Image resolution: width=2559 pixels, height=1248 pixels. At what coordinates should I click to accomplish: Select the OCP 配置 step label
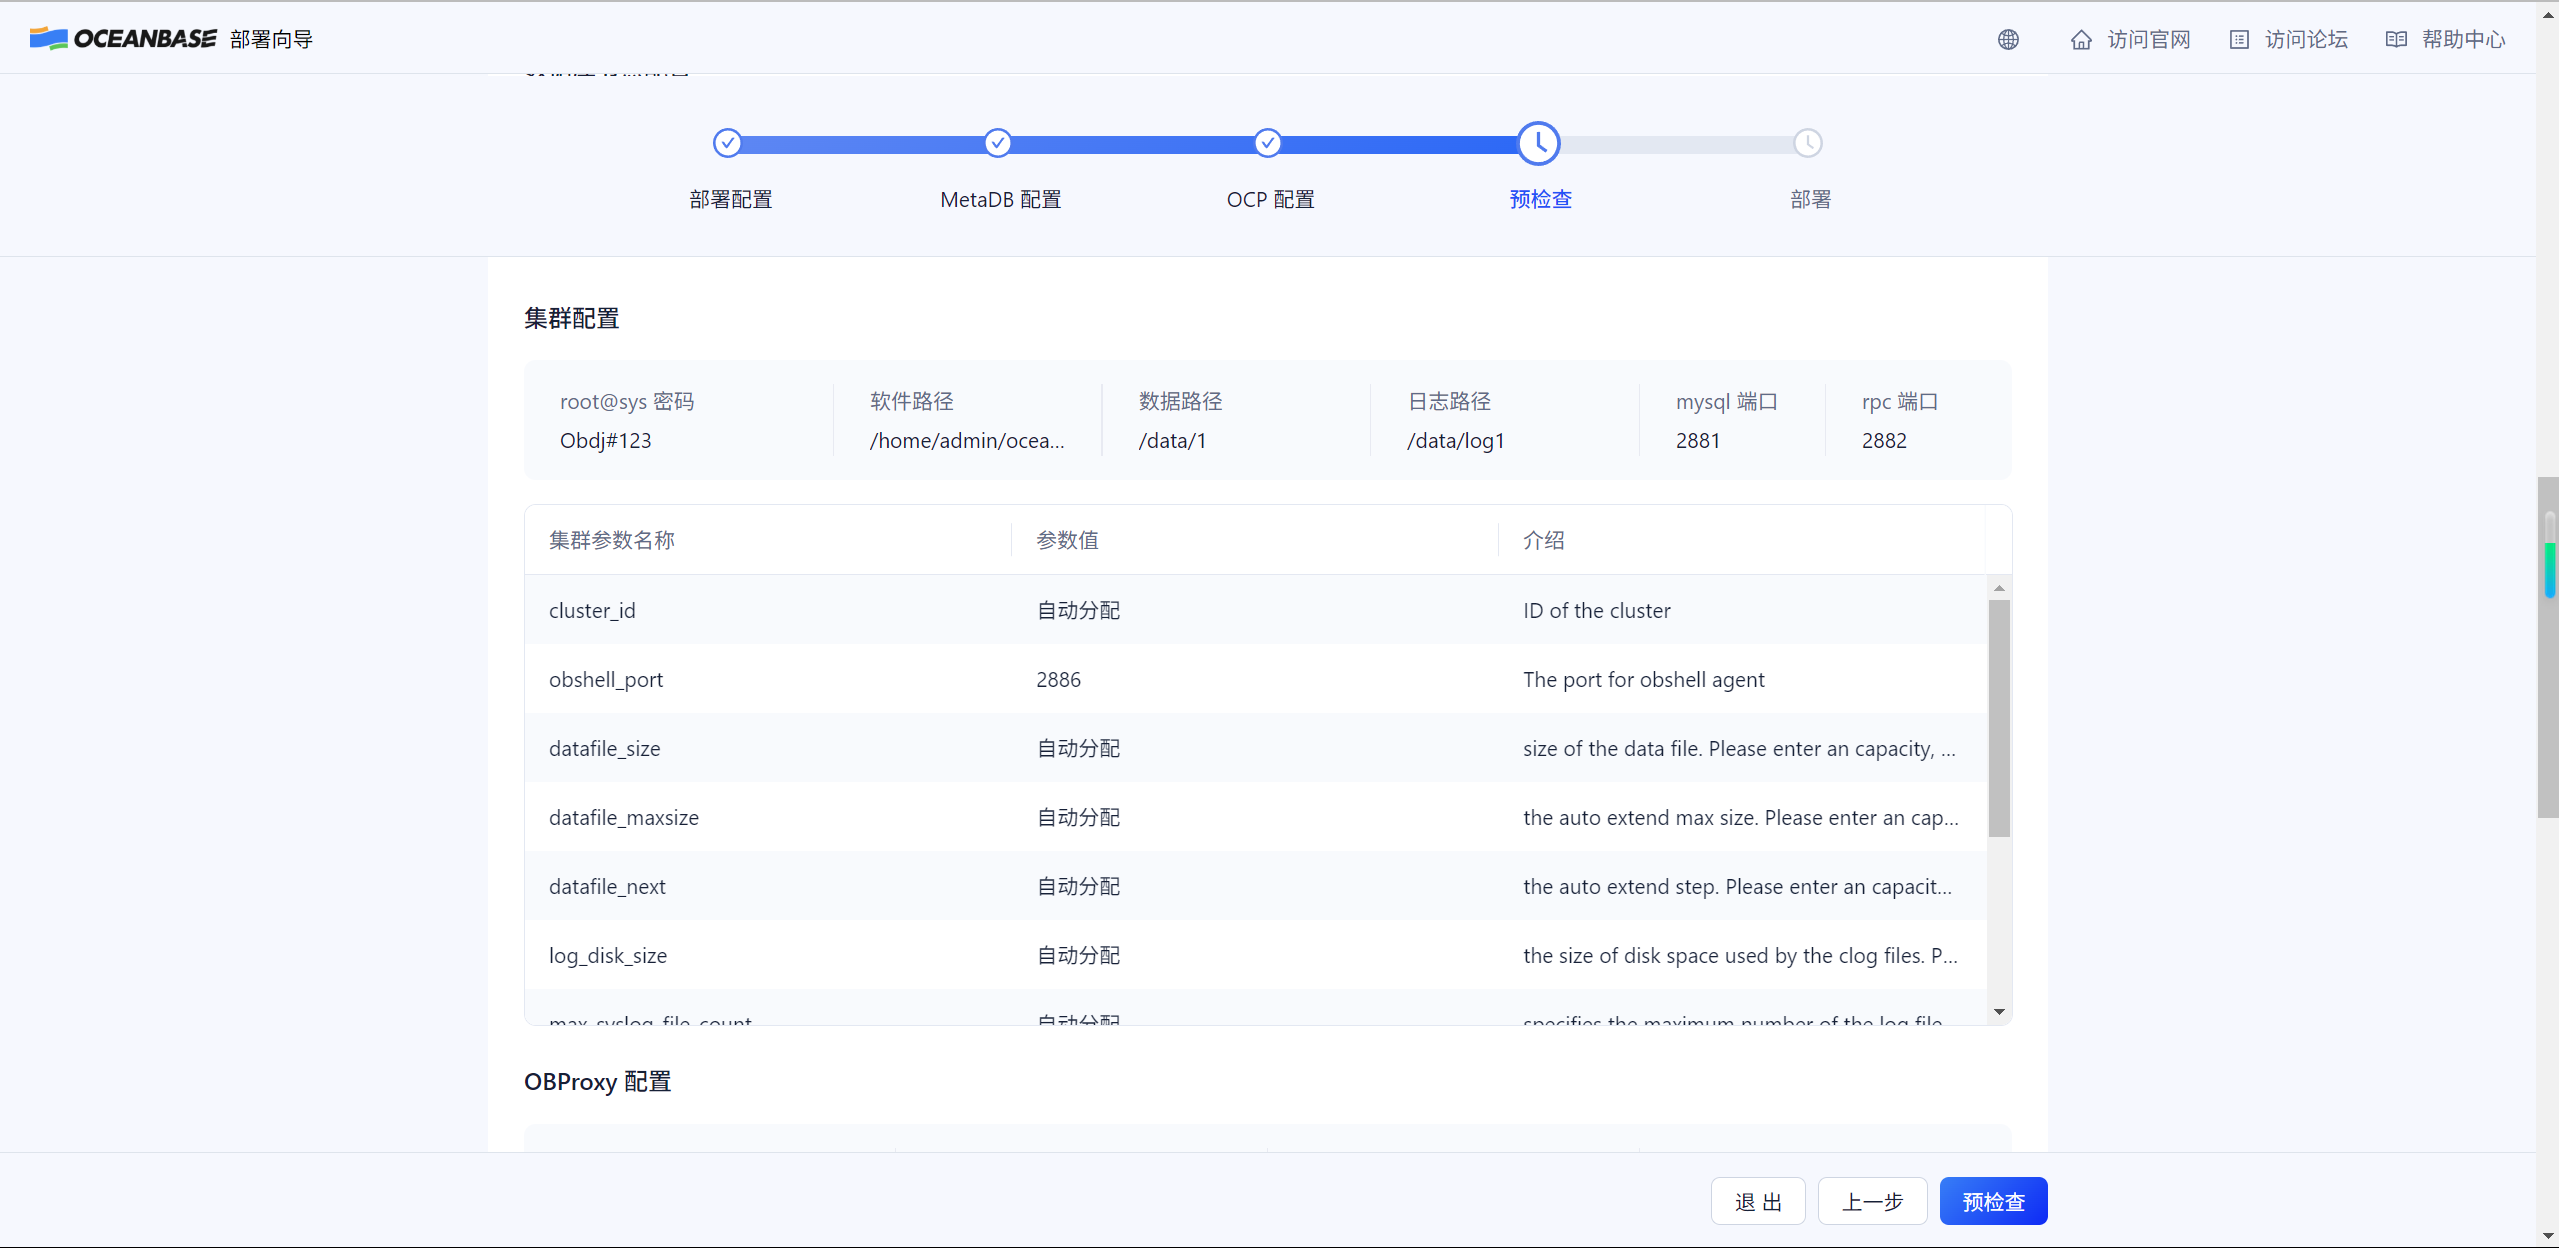pos(1271,199)
